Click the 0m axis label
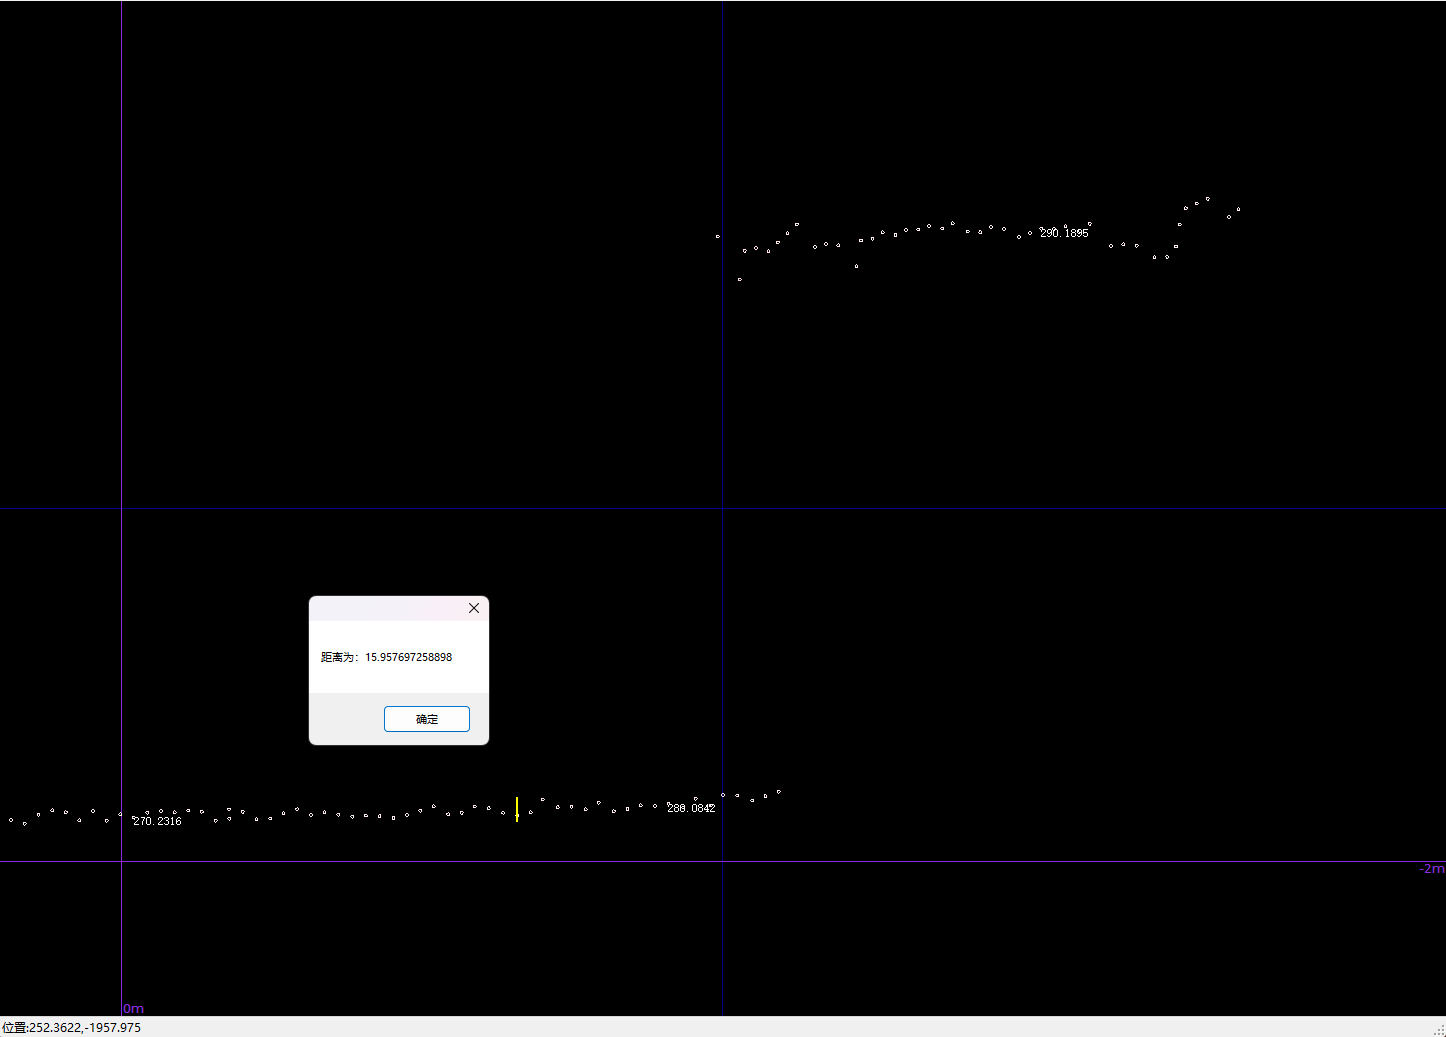Image resolution: width=1446 pixels, height=1037 pixels. (x=133, y=1008)
